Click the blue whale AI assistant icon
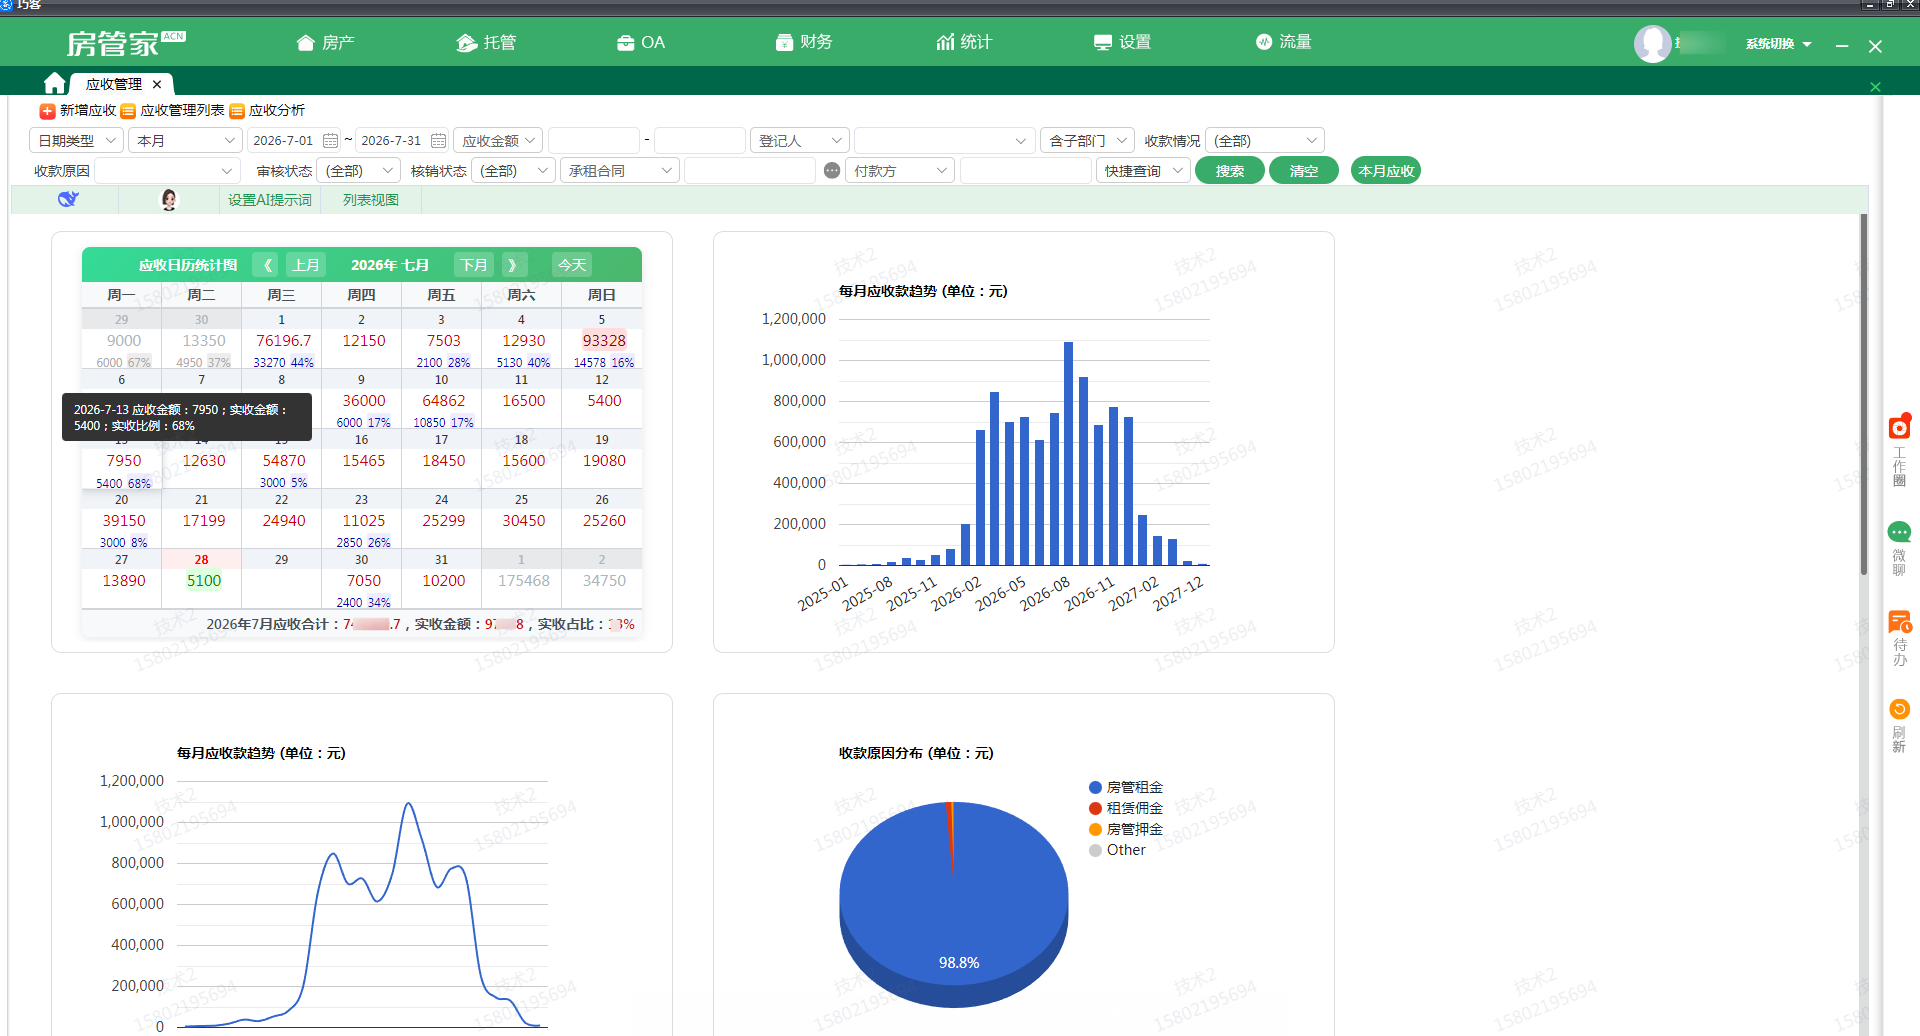1920x1036 pixels. pyautogui.click(x=67, y=199)
